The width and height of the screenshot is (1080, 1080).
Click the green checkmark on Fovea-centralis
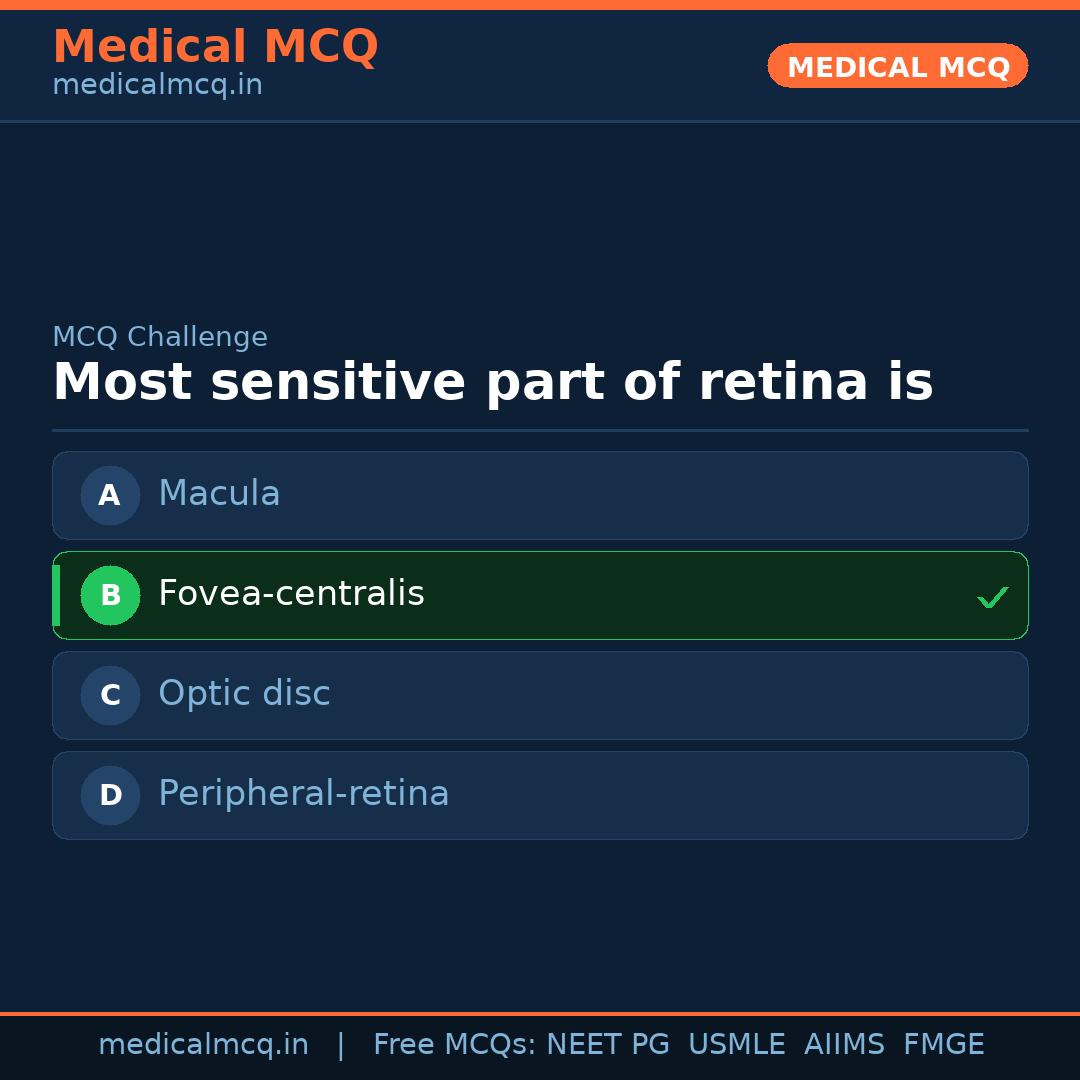point(992,597)
